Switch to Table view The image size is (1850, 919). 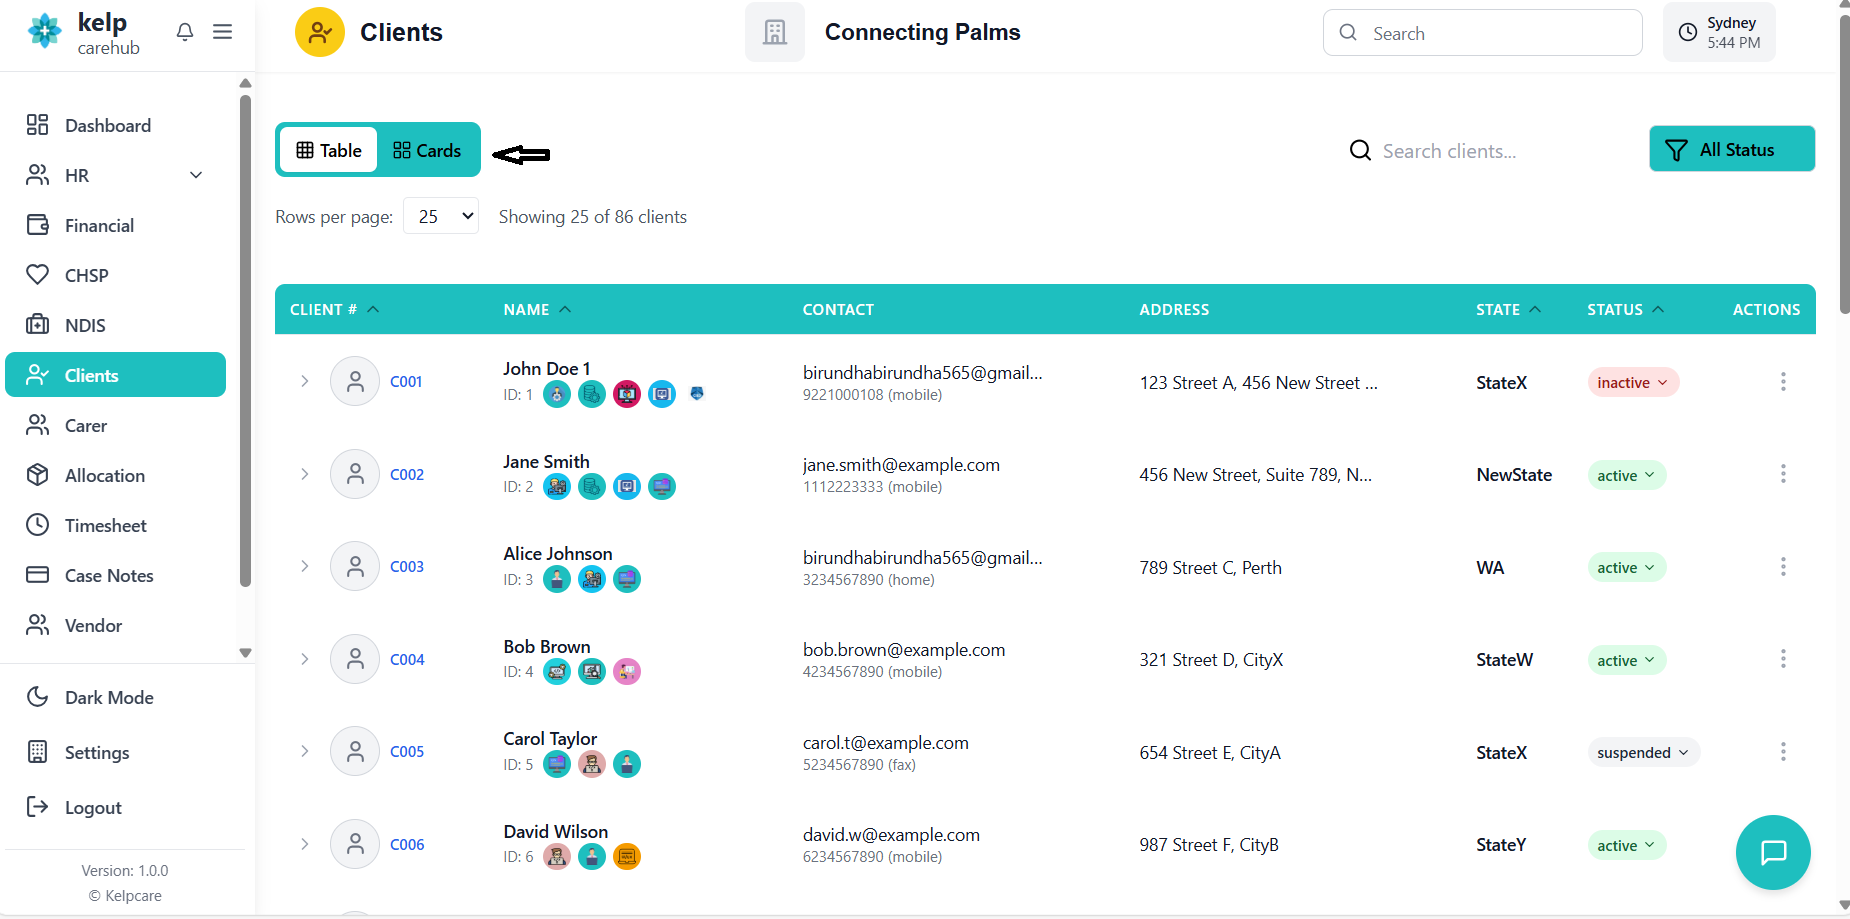click(x=329, y=150)
